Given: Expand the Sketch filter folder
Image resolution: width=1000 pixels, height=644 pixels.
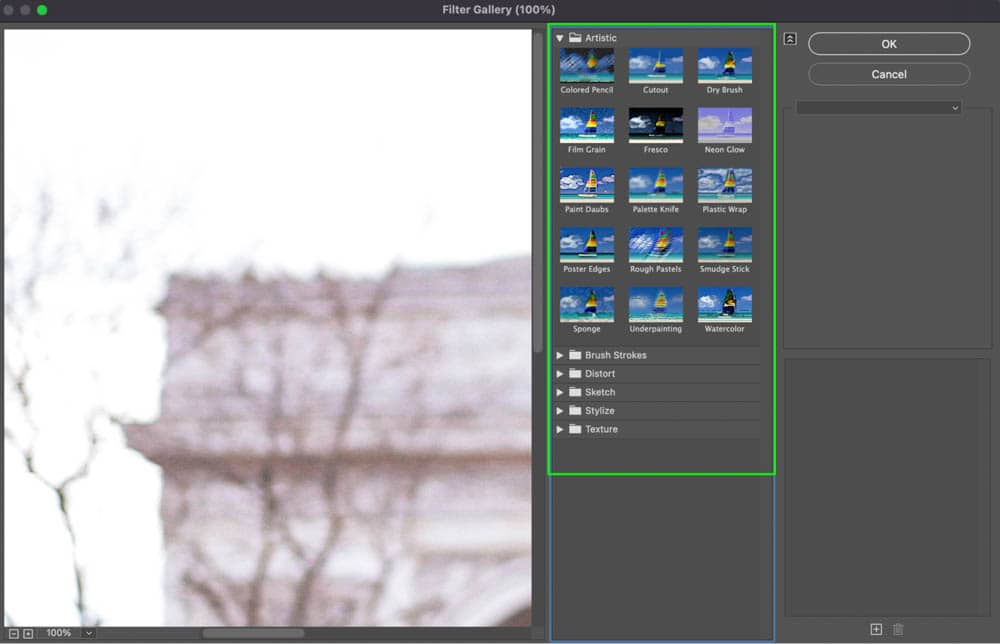Looking at the screenshot, I should point(559,392).
